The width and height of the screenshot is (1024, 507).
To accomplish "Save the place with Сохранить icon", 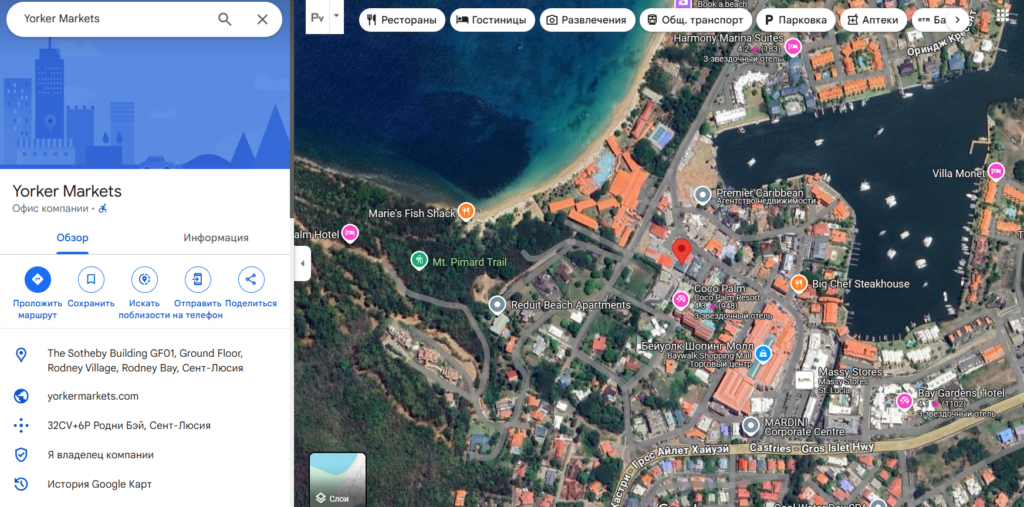I will point(91,280).
